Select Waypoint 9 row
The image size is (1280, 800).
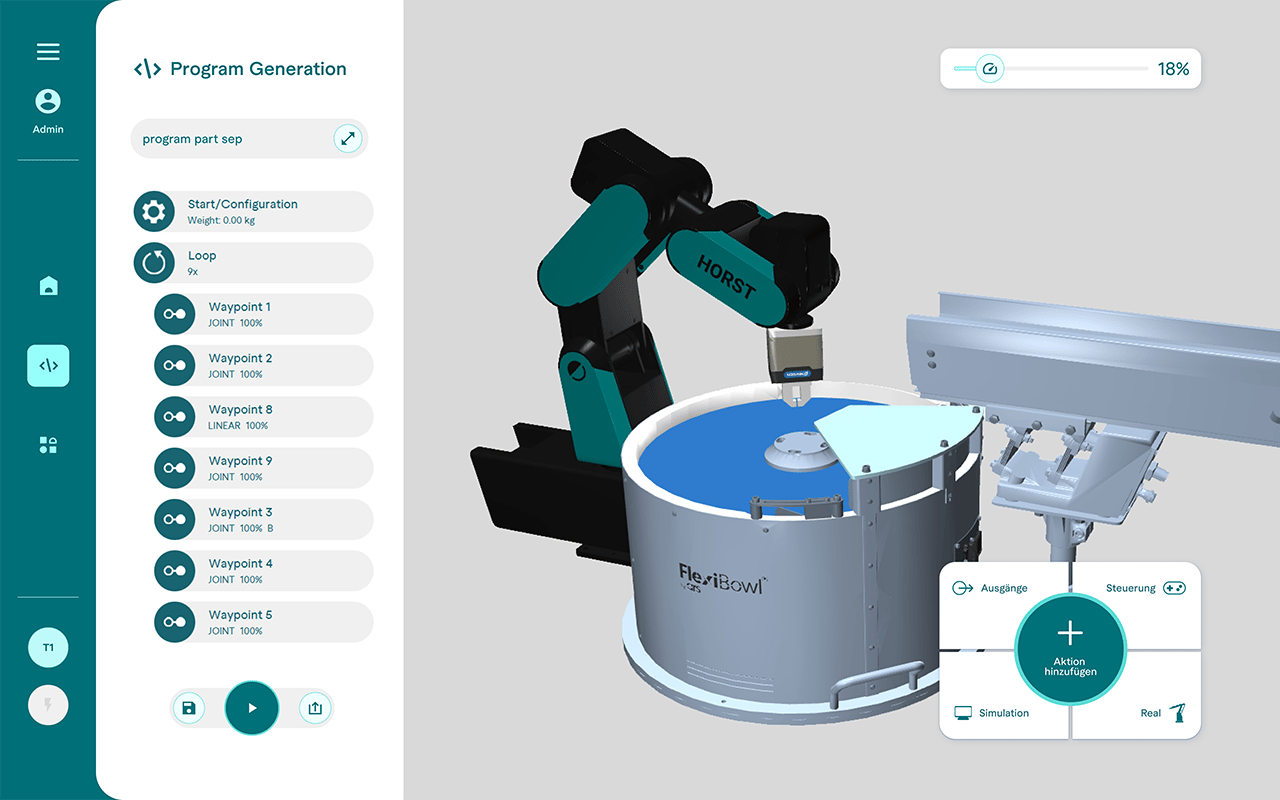point(264,468)
